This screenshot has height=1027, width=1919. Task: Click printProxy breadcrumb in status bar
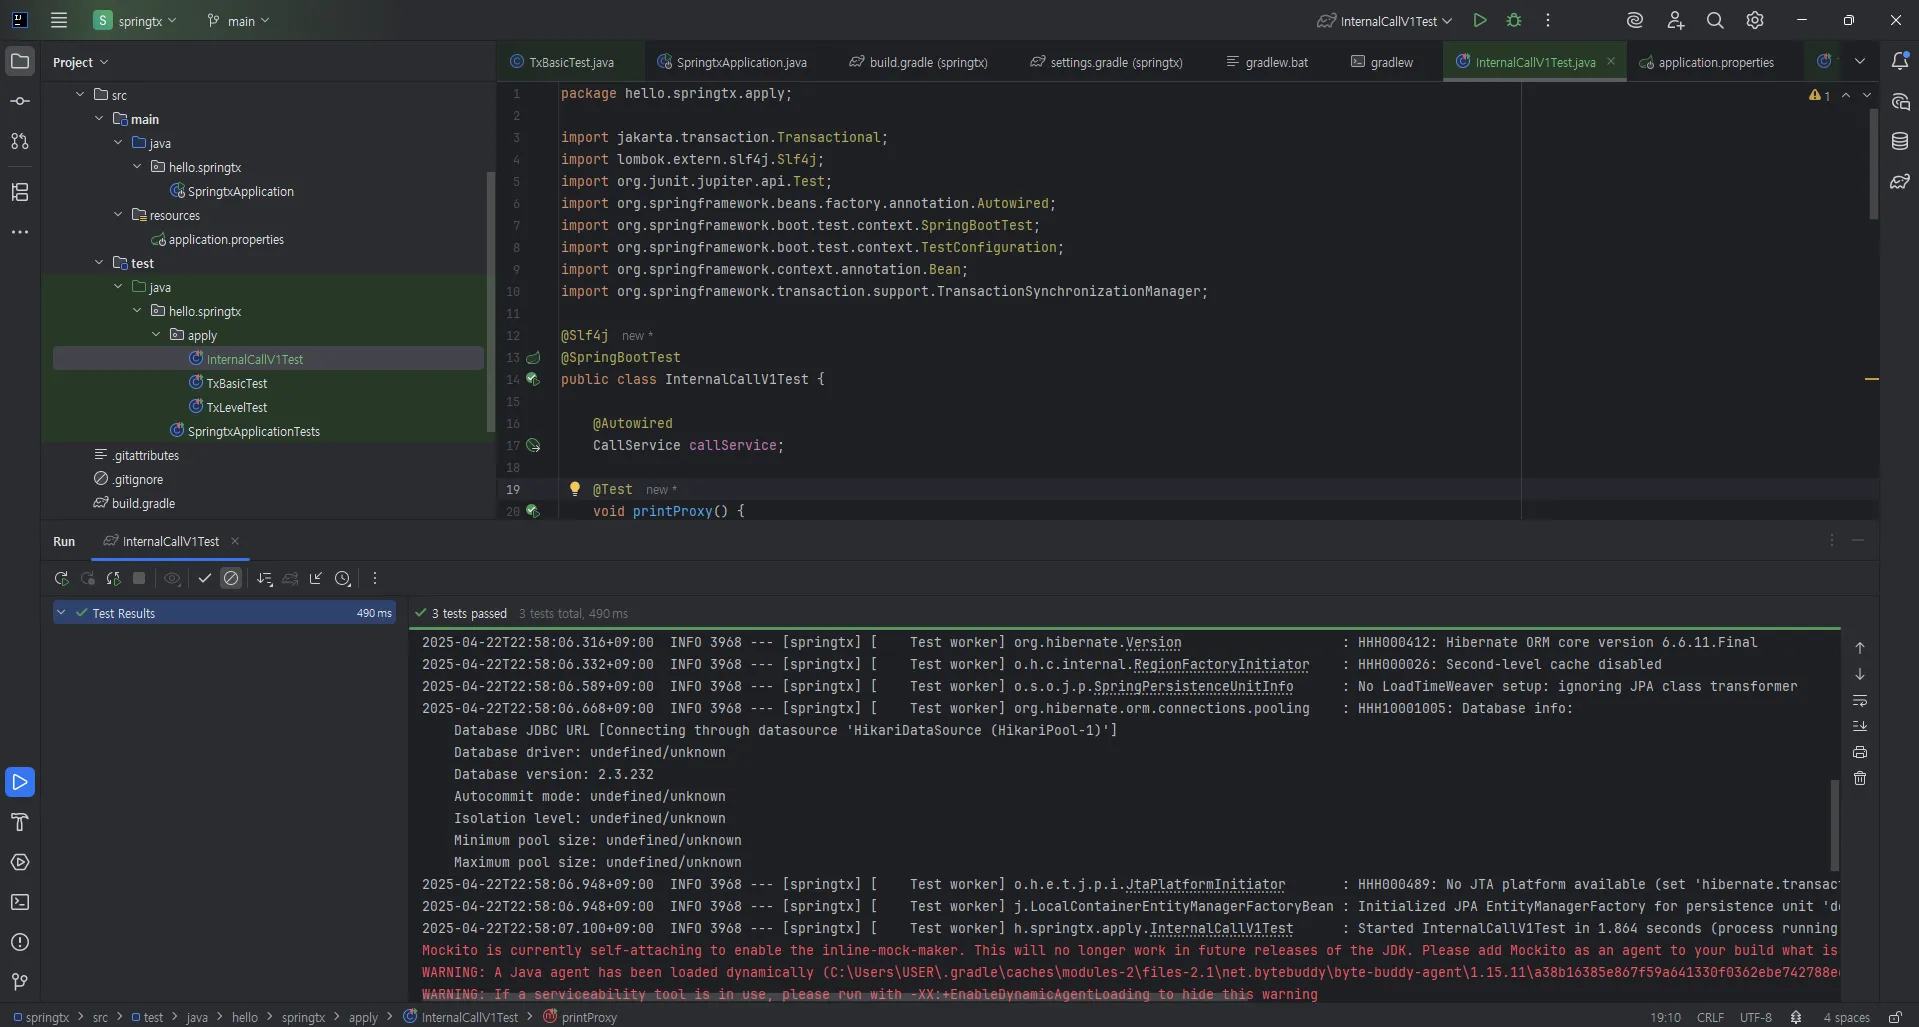580,1017
